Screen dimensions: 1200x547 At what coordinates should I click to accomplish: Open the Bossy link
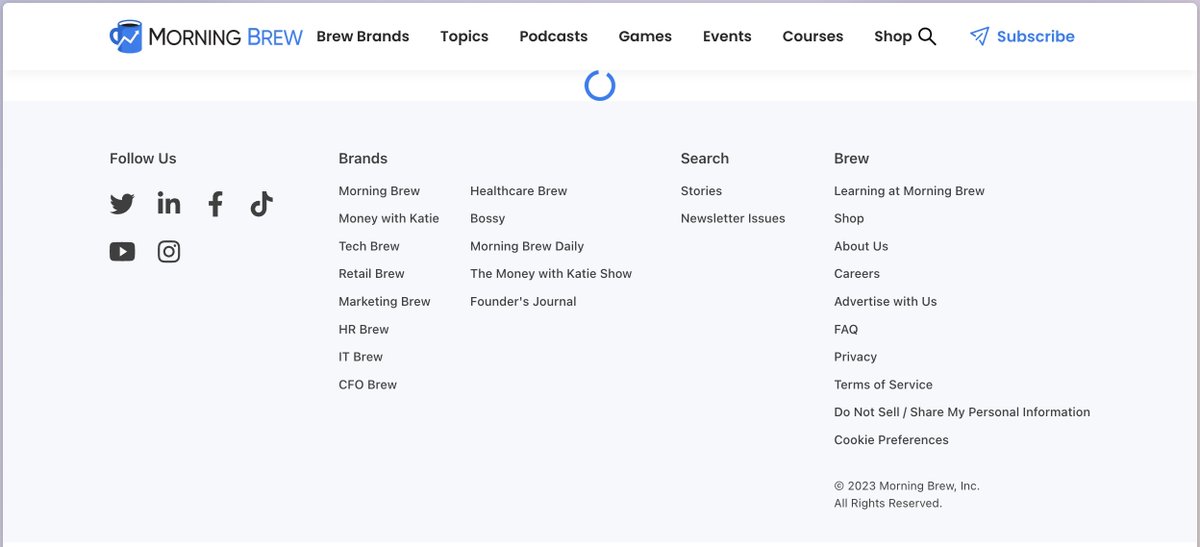[488, 218]
